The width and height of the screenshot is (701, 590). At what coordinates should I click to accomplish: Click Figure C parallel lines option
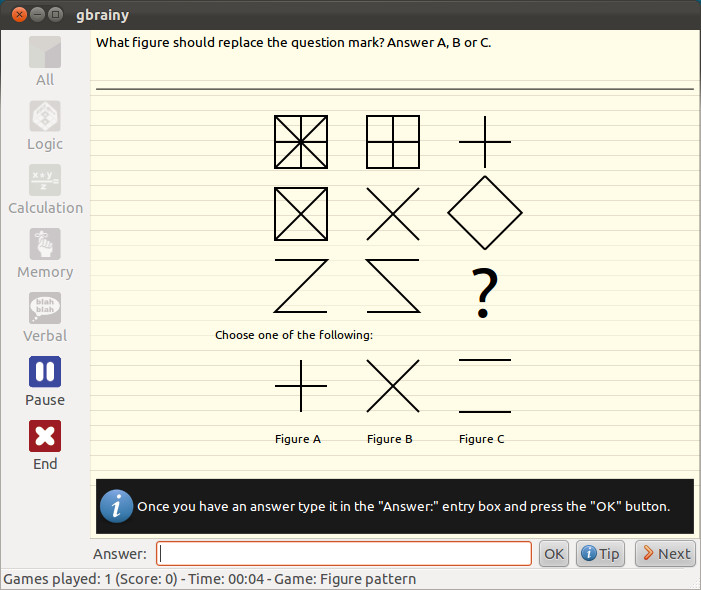click(x=485, y=386)
